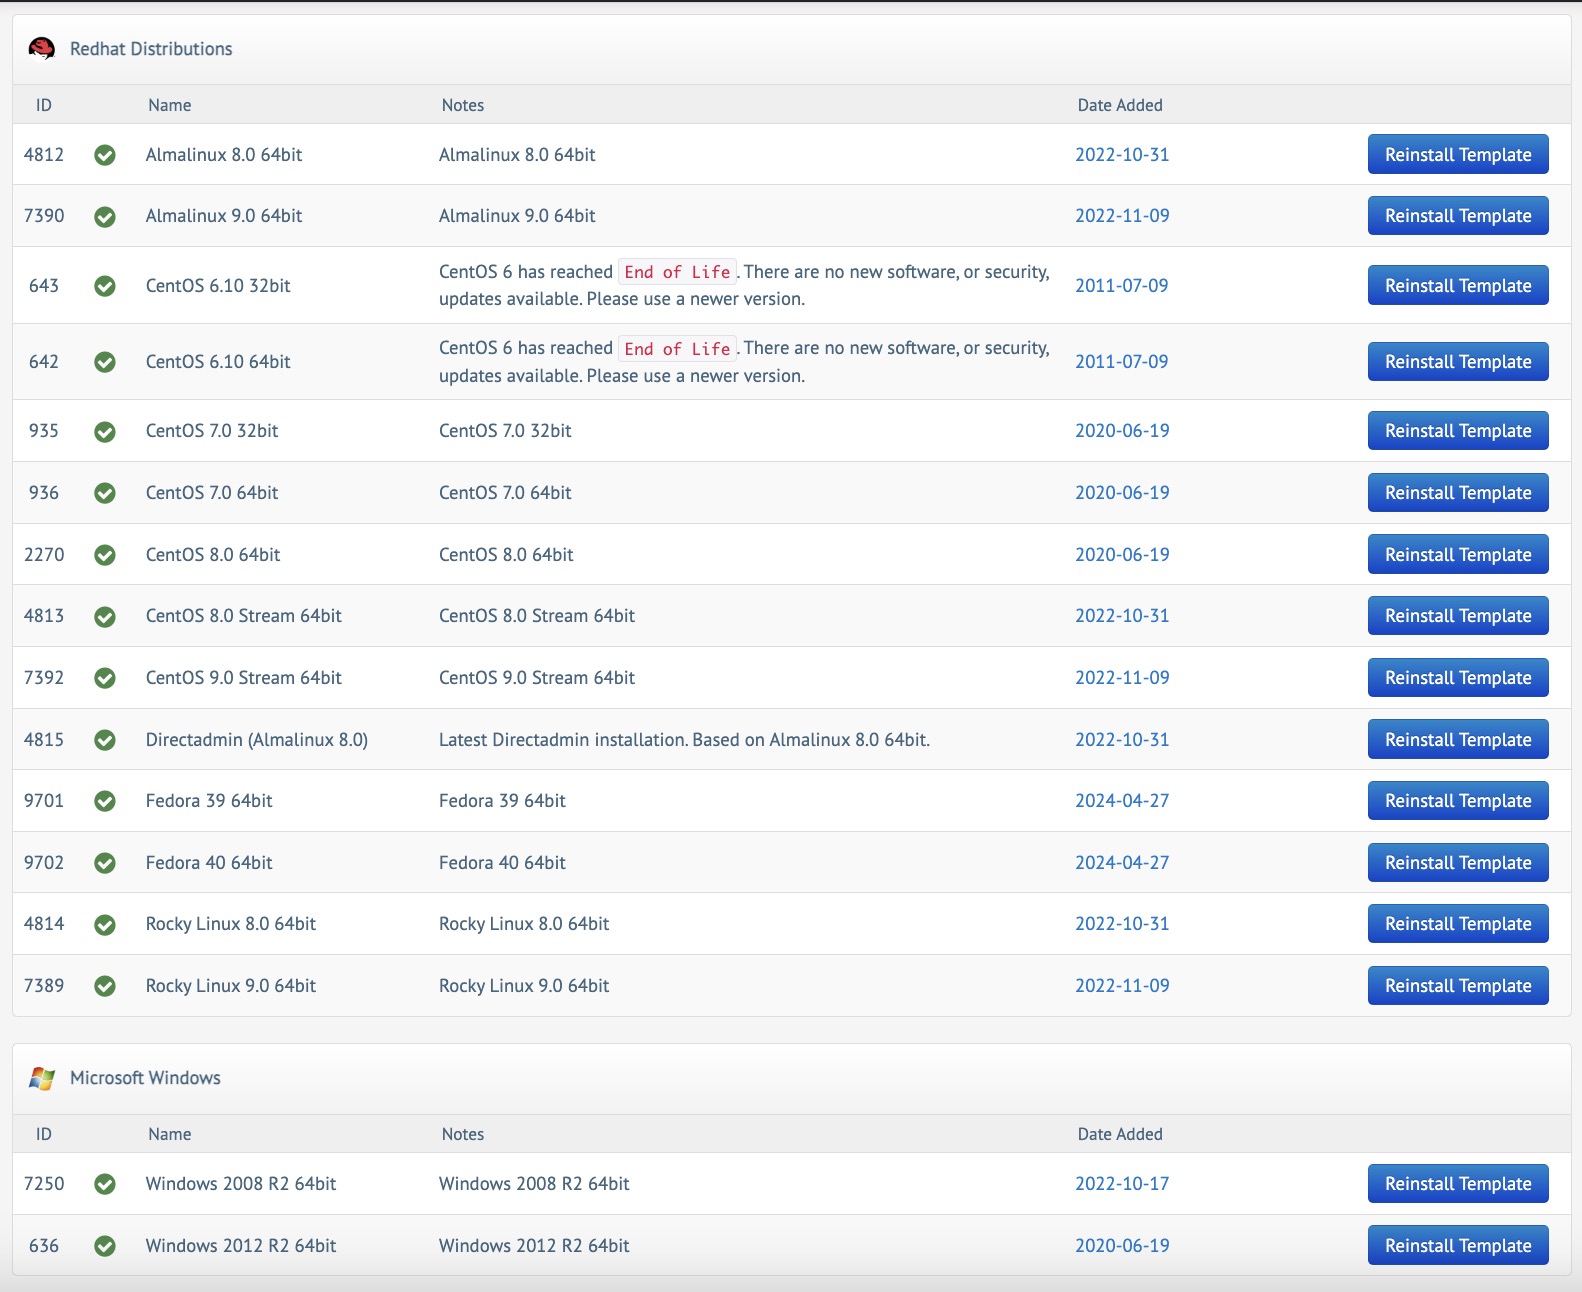Click green check icon for CentOS 6.10 32bit
1582x1292 pixels.
[105, 286]
